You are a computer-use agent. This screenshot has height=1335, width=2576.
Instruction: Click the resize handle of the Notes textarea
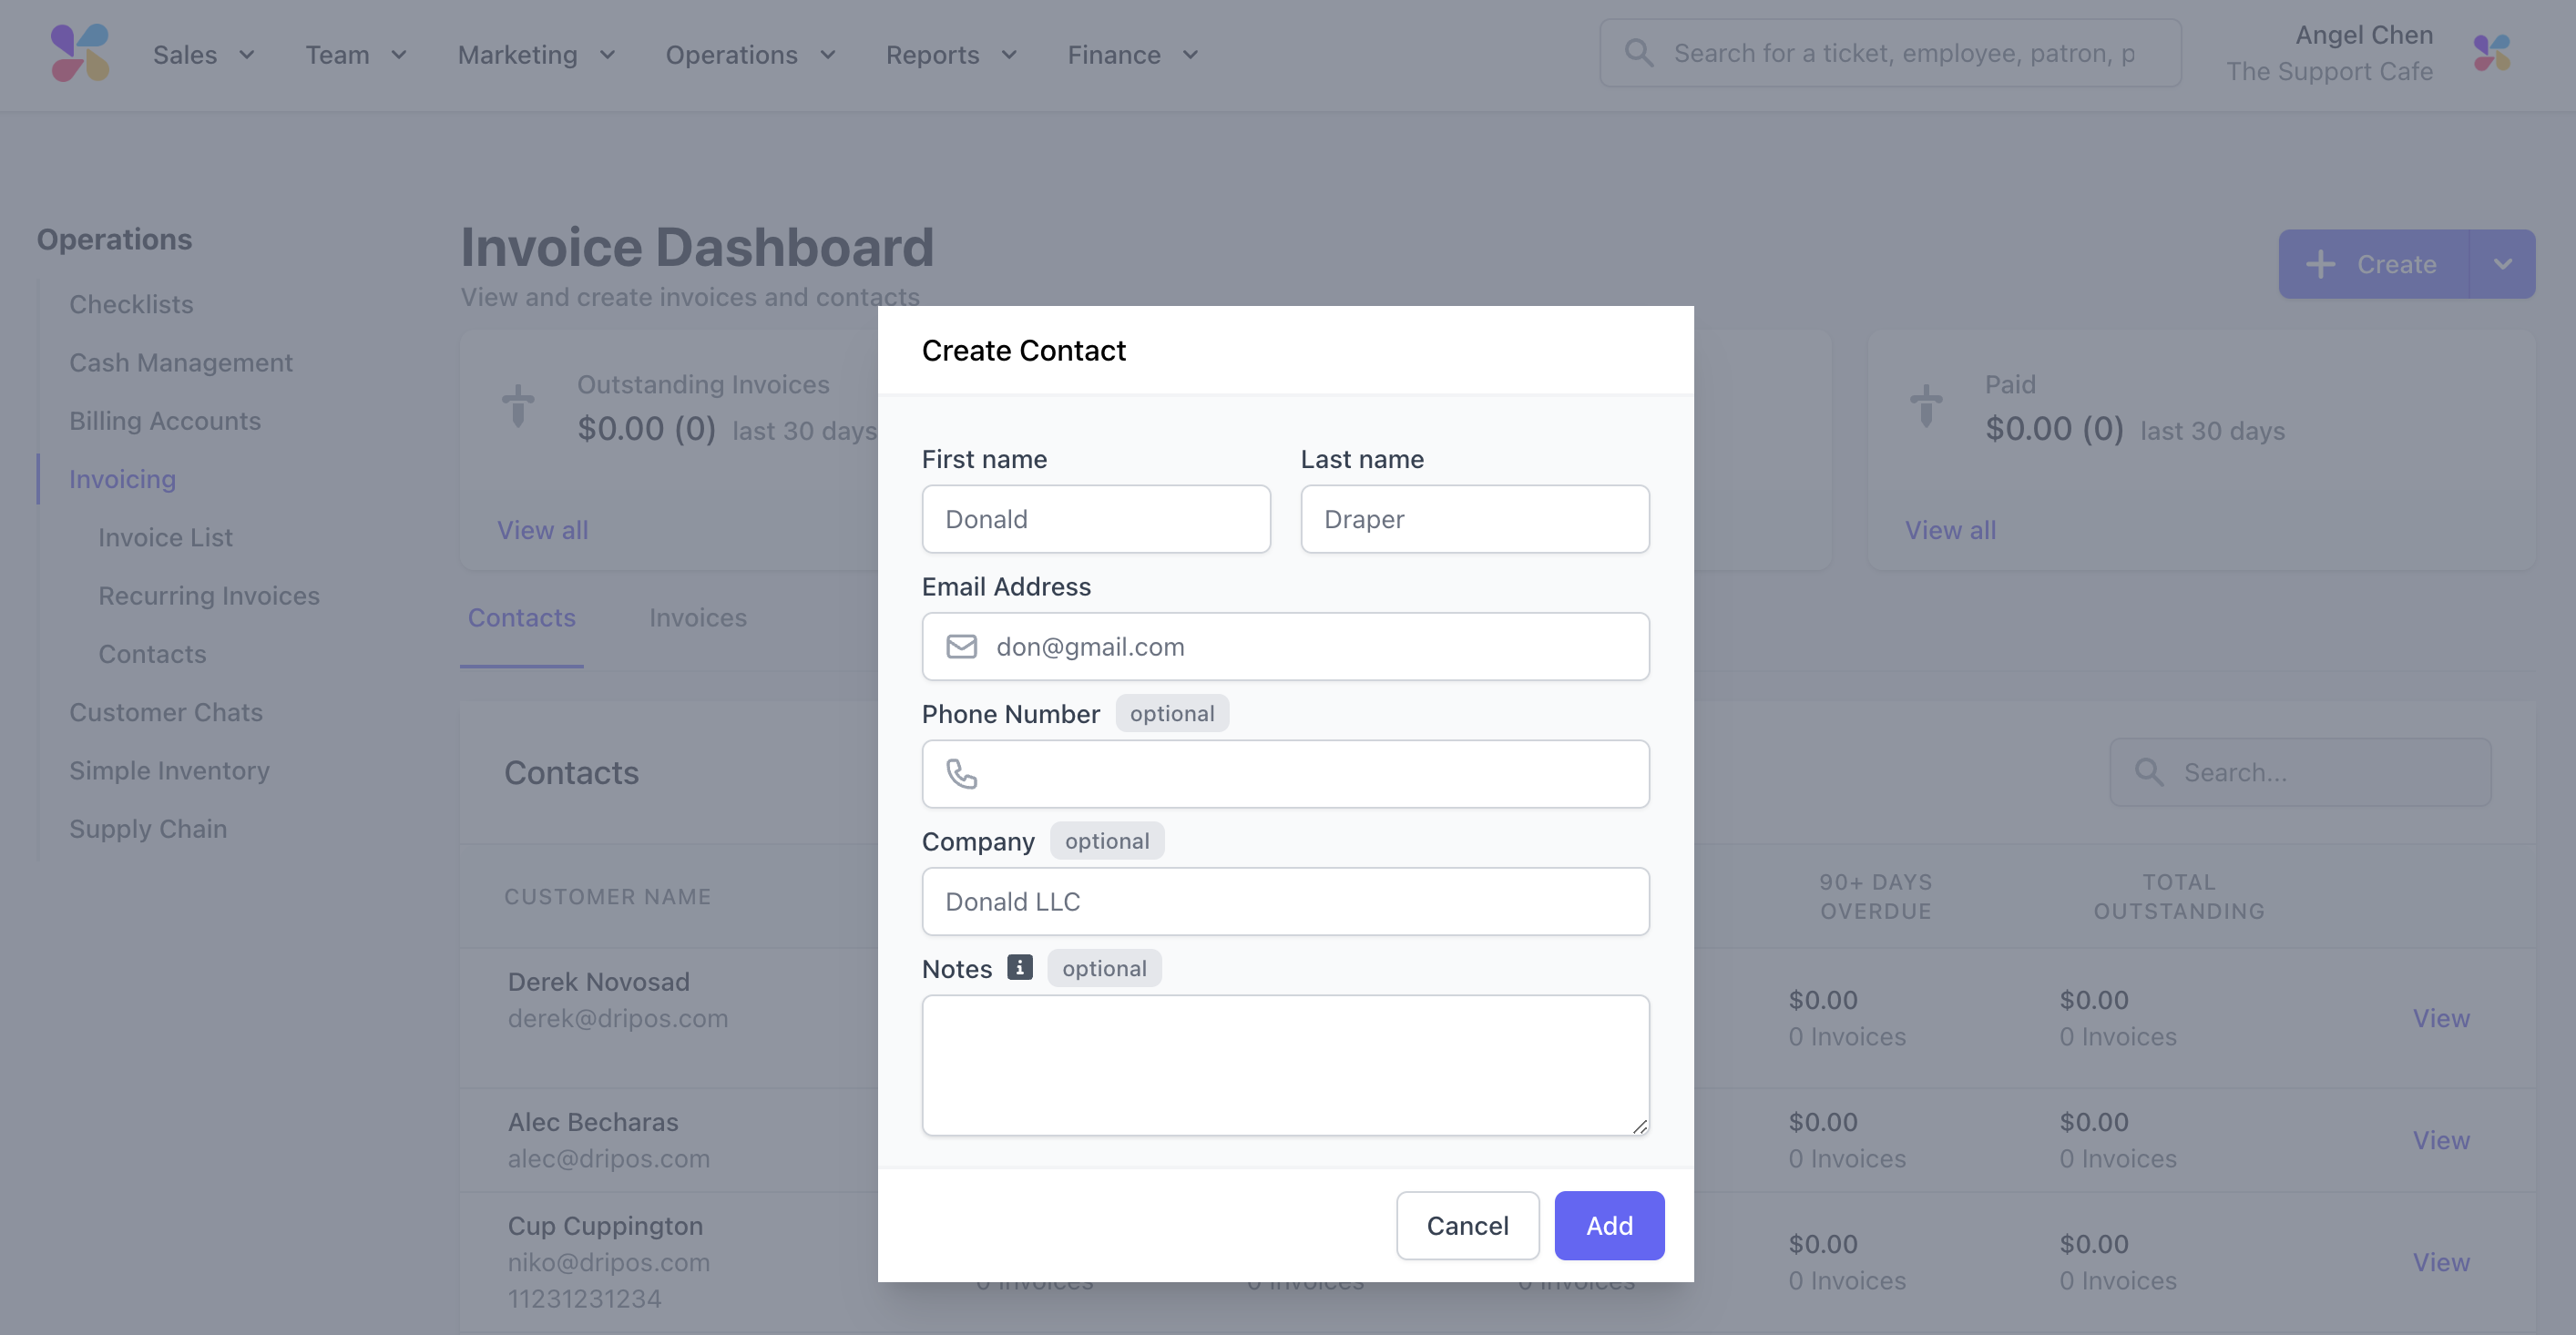click(1639, 1126)
